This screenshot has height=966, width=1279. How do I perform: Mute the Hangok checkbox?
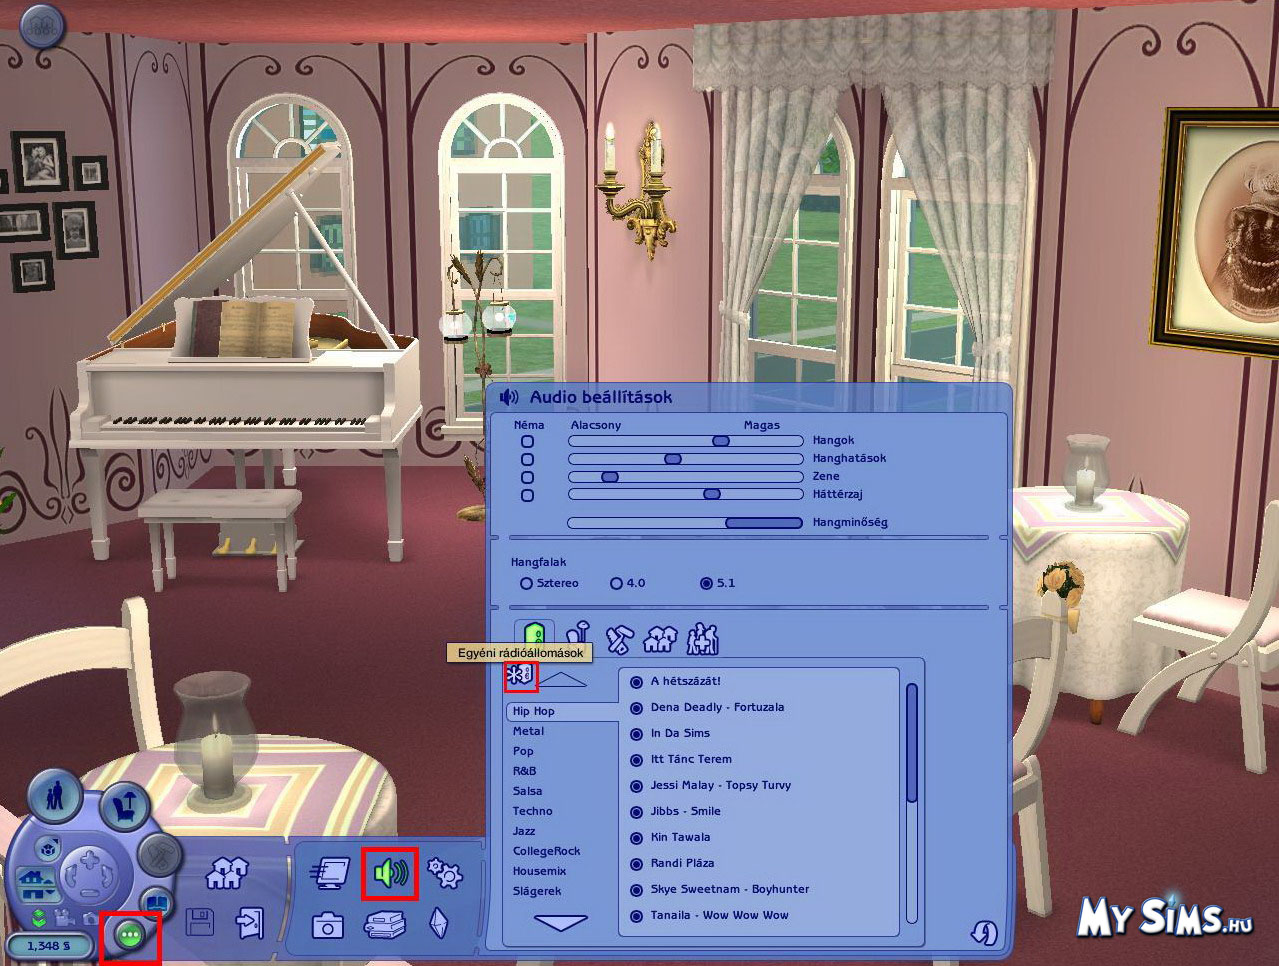point(527,441)
